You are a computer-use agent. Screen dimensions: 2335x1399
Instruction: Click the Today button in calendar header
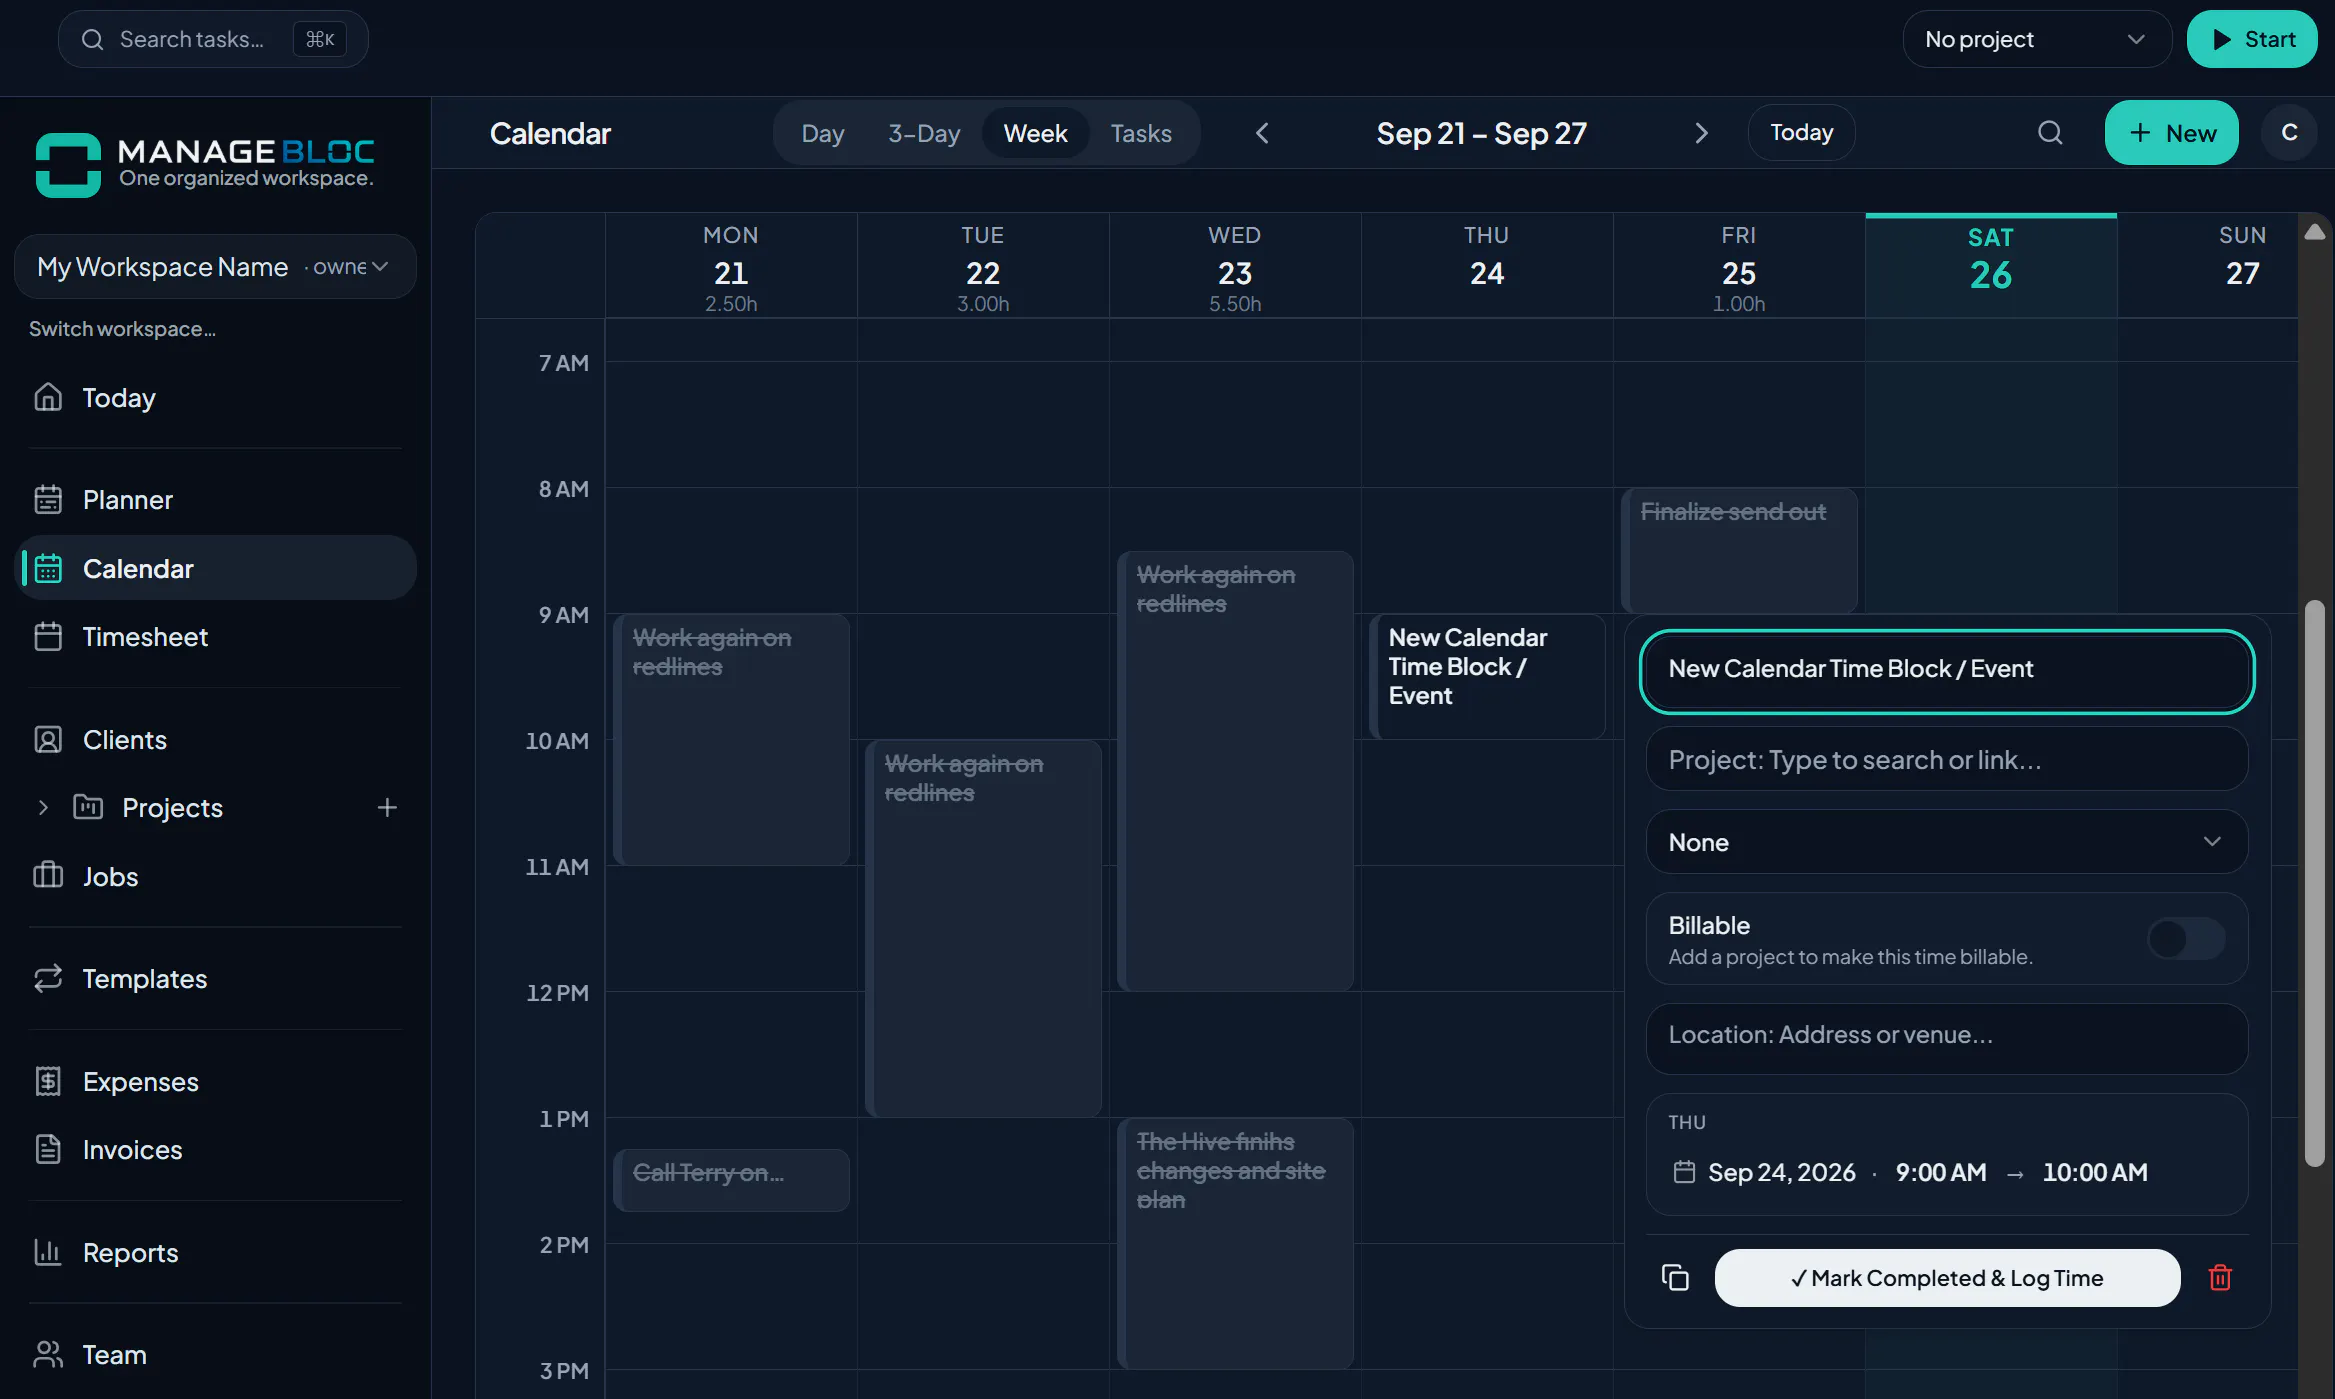1801,133
